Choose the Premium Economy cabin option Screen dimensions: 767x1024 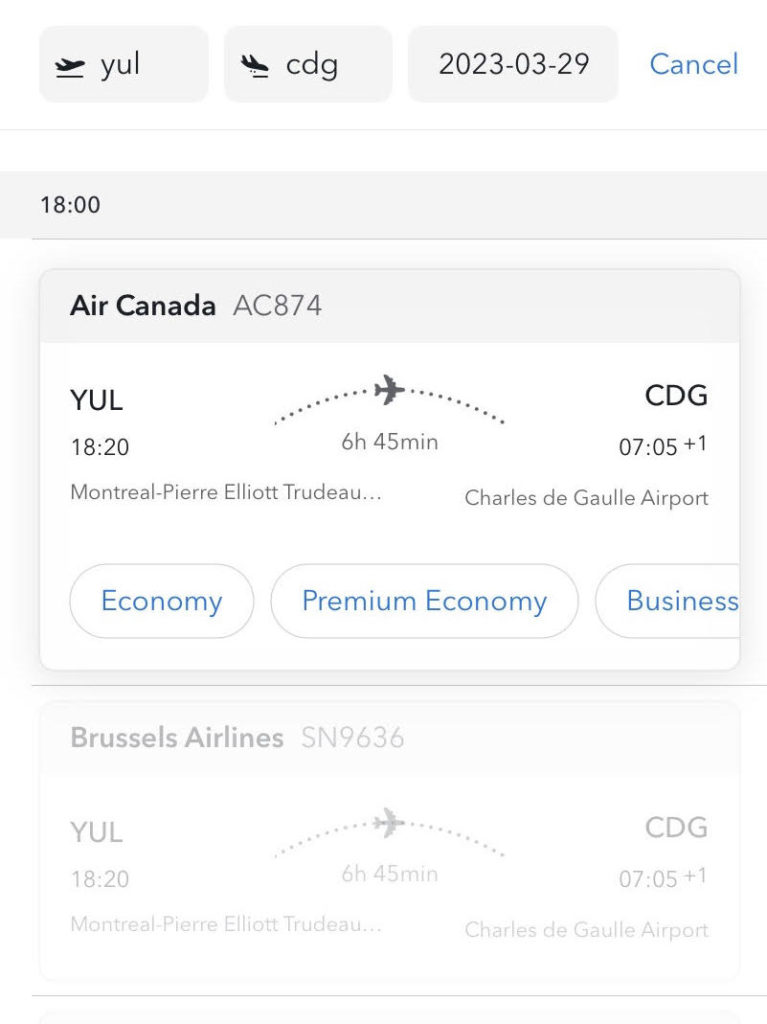pyautogui.click(x=424, y=601)
